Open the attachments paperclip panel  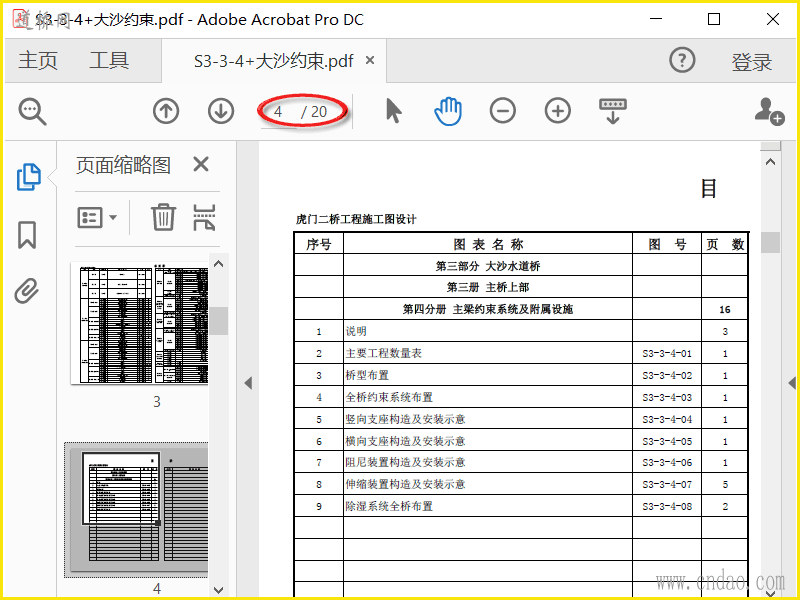pos(27,291)
